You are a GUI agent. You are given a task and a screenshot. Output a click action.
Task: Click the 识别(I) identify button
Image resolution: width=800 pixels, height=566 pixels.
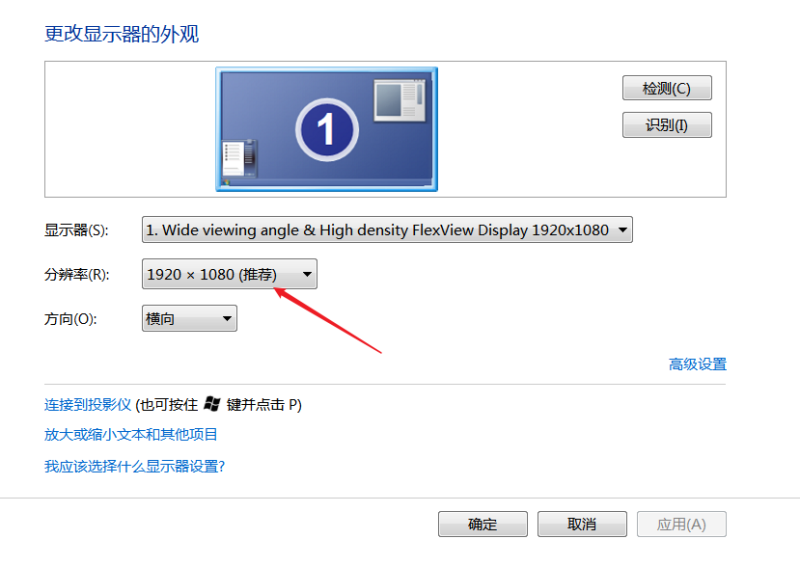(666, 125)
